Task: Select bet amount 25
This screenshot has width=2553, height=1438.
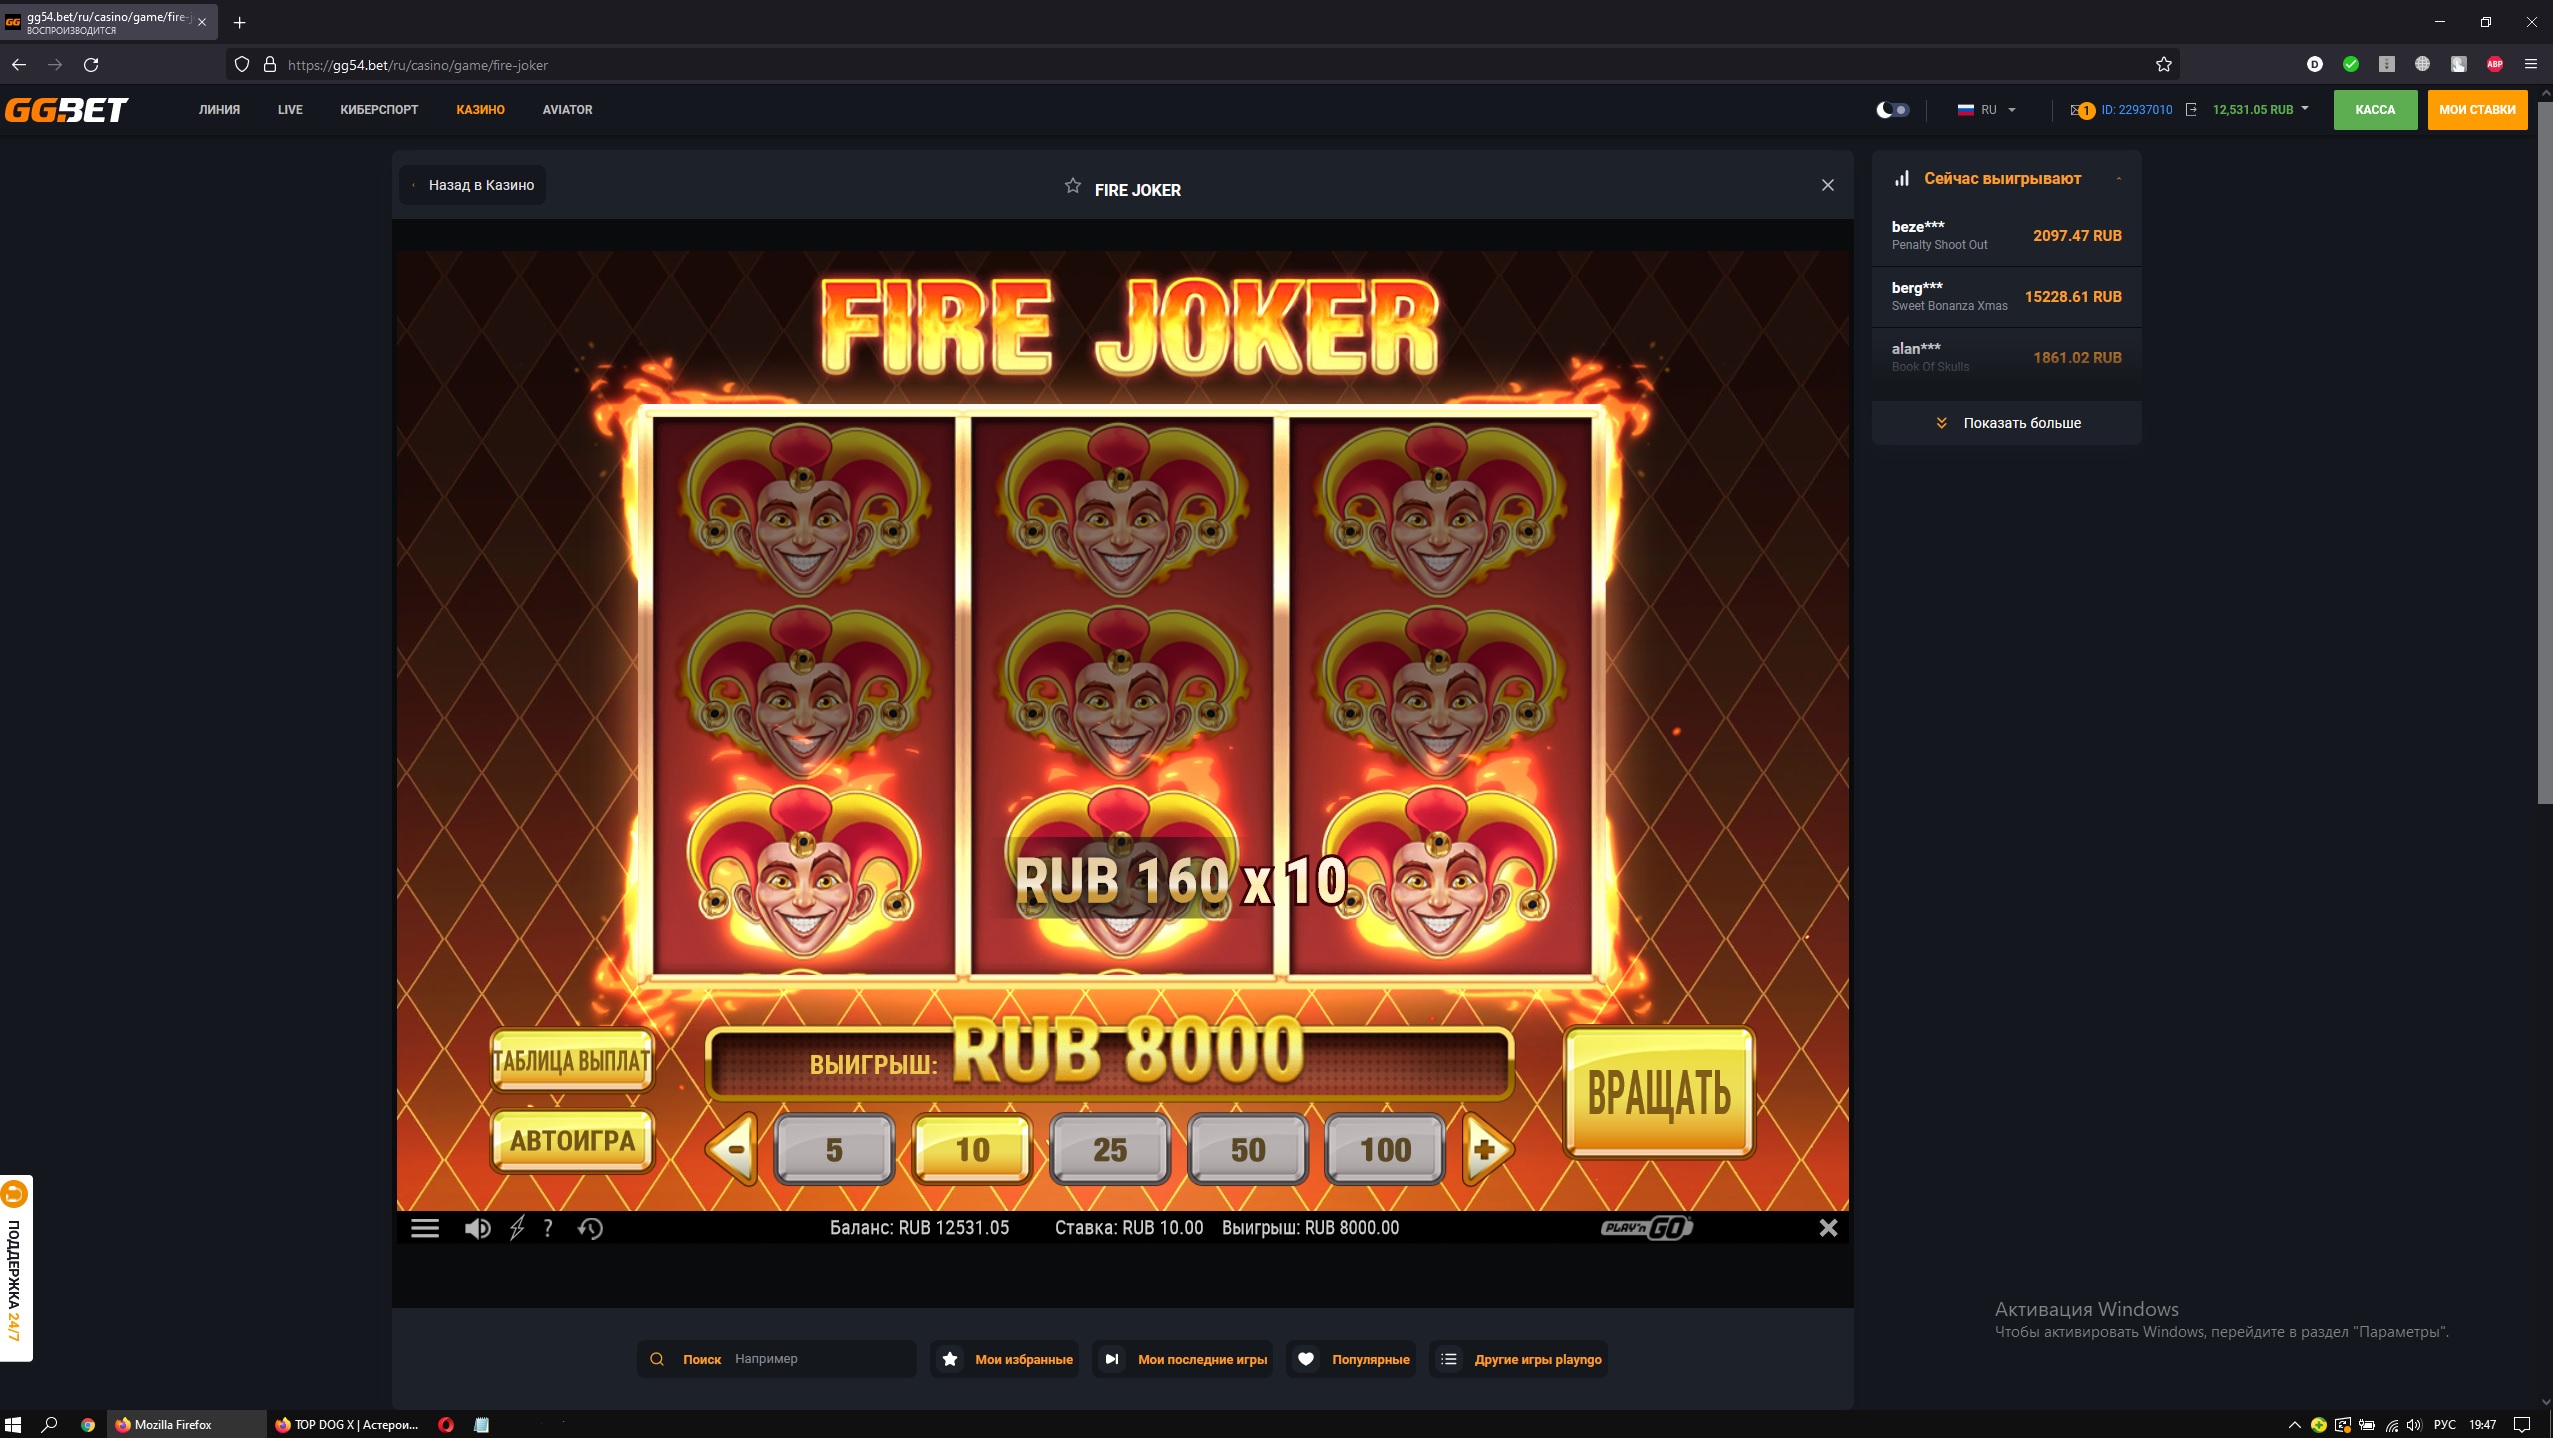Action: (1109, 1150)
